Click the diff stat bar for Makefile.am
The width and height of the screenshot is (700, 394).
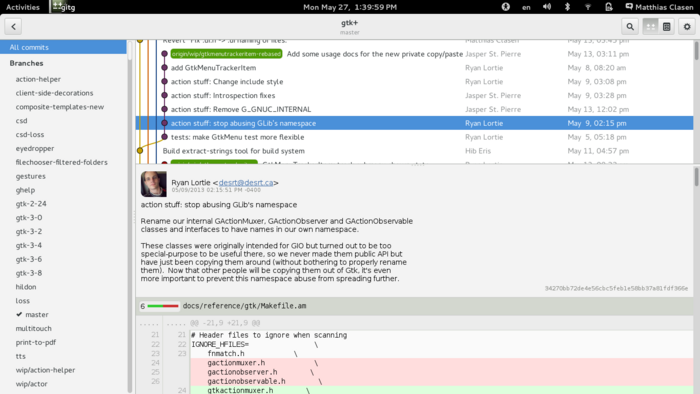(x=163, y=306)
